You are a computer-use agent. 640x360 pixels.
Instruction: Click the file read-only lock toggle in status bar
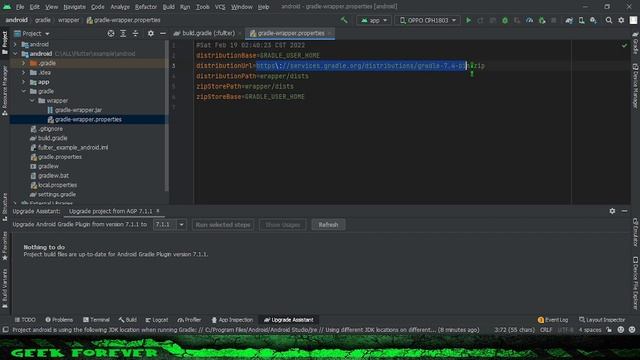click(x=609, y=330)
